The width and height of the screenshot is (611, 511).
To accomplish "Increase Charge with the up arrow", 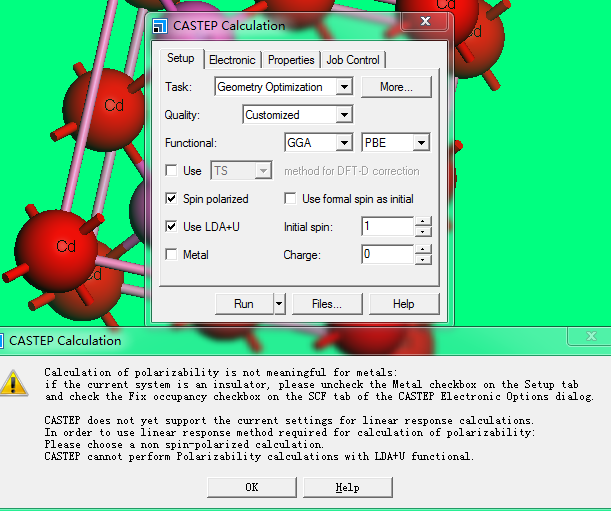I will click(x=423, y=250).
